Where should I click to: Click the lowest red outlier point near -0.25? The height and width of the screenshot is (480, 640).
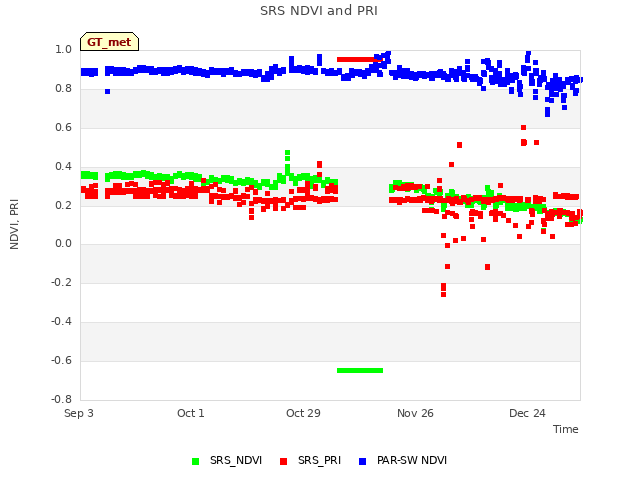click(x=444, y=294)
